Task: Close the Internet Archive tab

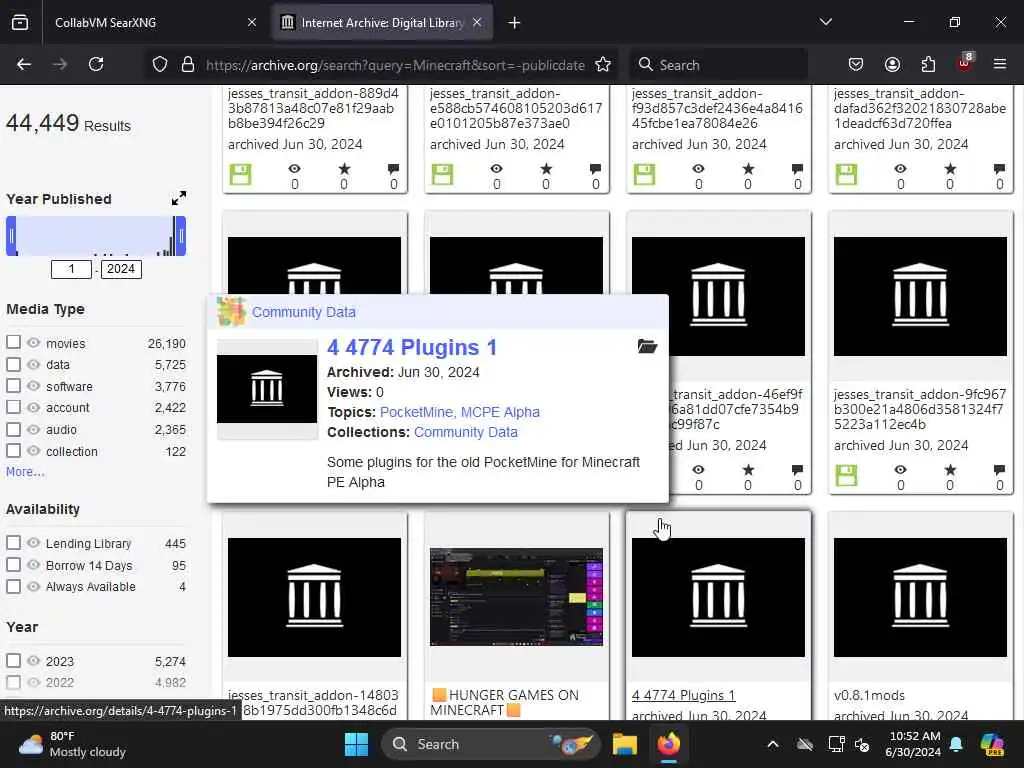Action: pyautogui.click(x=477, y=22)
